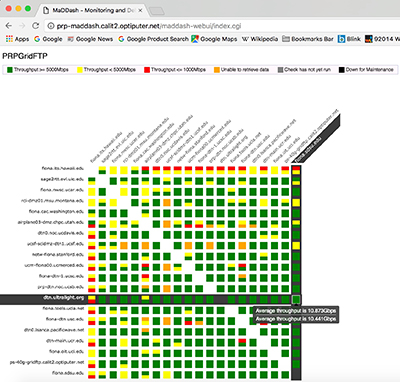This screenshot has width=400, height=382.
Task: Open the Bookmarks Bar folder
Action: click(308, 39)
